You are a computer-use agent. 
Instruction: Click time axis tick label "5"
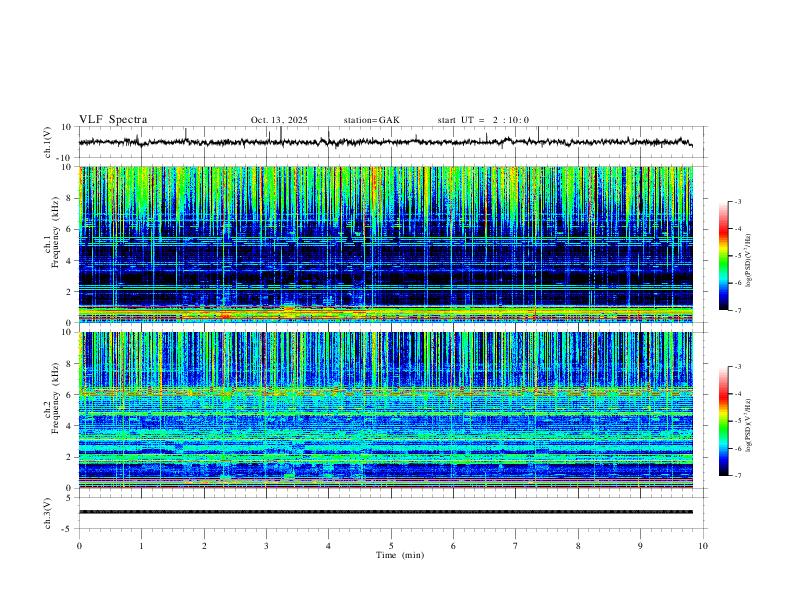click(391, 546)
